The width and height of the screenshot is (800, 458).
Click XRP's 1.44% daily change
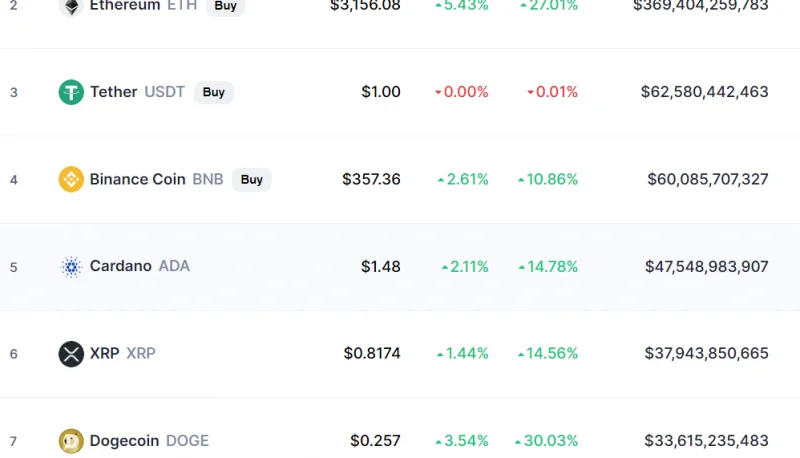[x=463, y=353]
